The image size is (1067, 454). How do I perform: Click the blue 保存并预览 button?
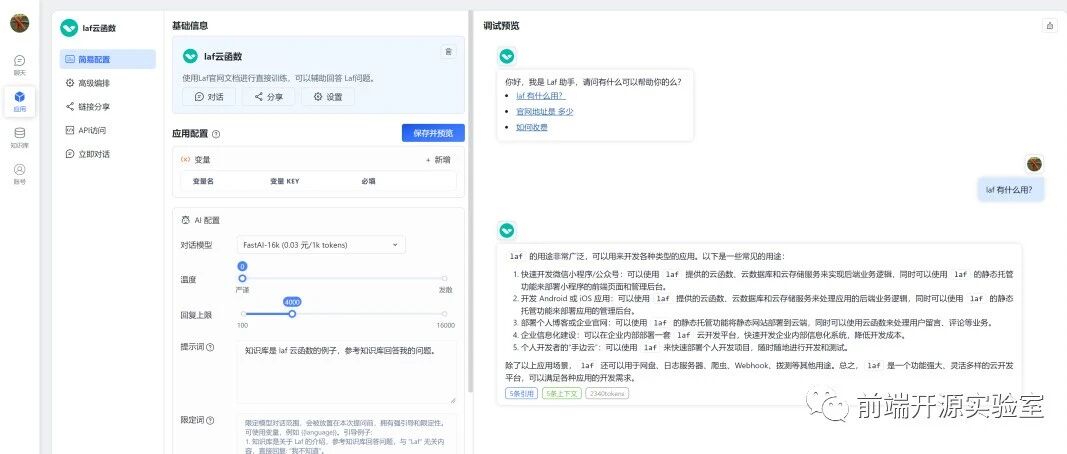(433, 133)
